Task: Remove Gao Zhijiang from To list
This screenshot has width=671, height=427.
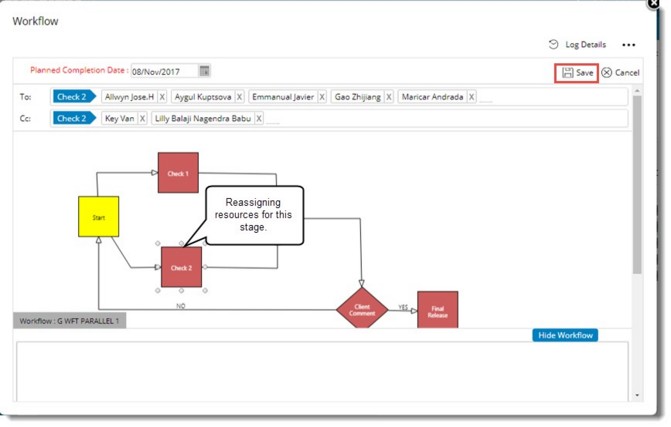Action: click(x=389, y=97)
